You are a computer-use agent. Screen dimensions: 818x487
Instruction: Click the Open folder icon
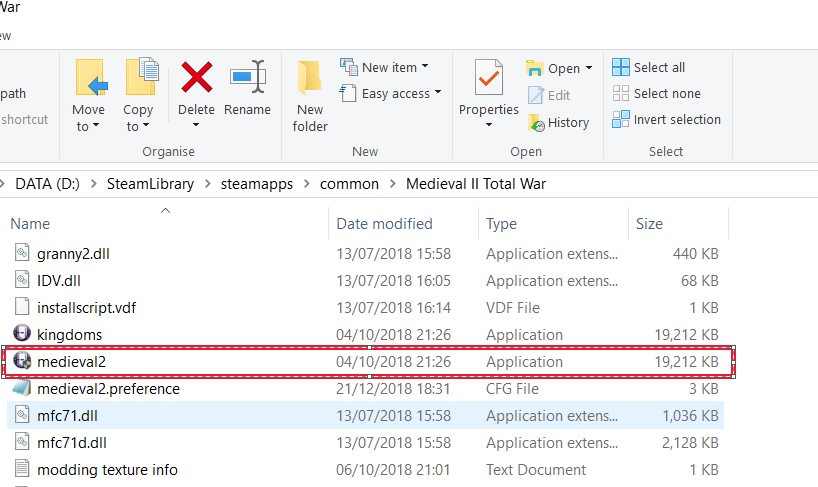click(x=535, y=68)
